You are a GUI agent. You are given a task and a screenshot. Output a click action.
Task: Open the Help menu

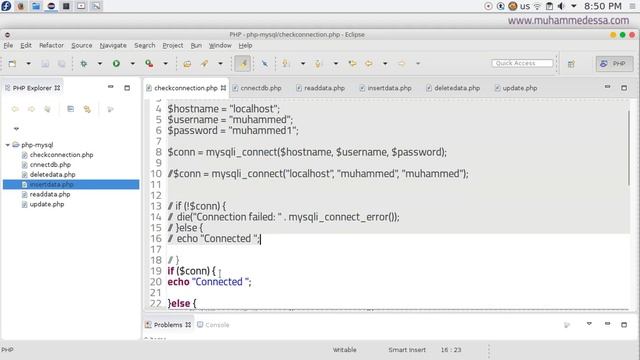245,45
